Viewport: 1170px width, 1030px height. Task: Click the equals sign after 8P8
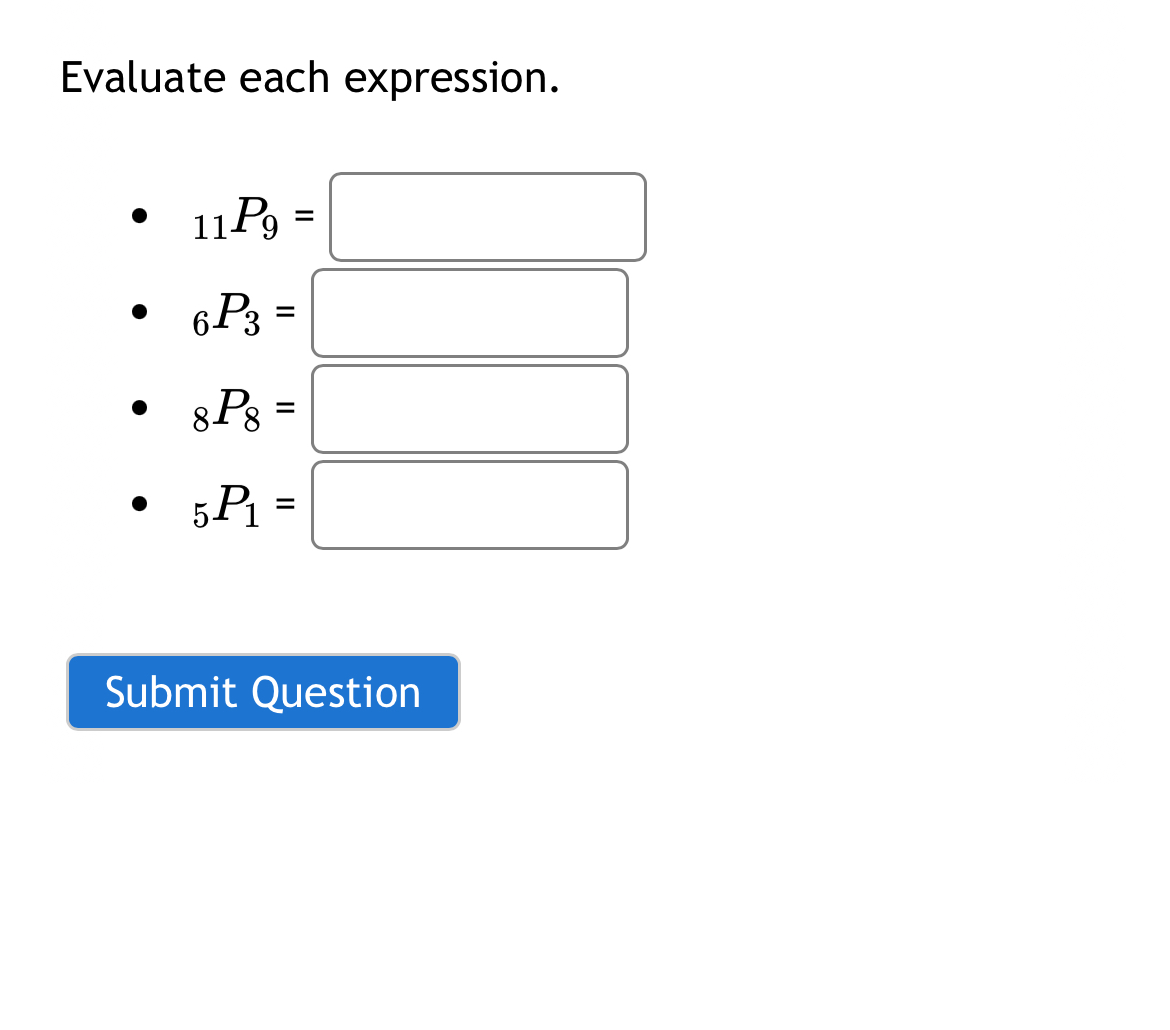[x=287, y=407]
